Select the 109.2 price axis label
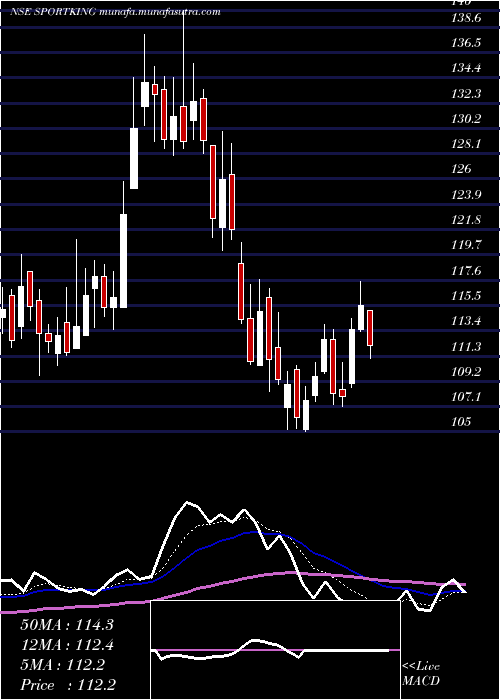 click(x=466, y=371)
